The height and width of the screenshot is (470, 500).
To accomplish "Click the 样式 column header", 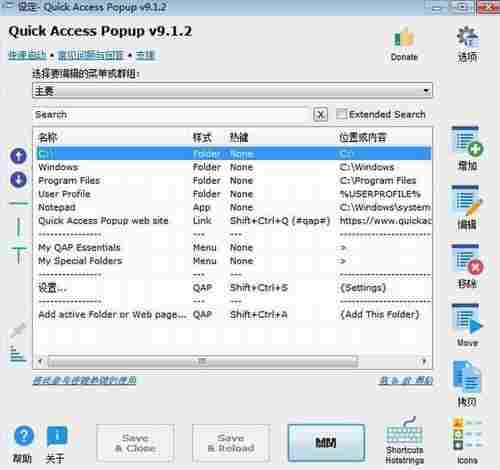I will pyautogui.click(x=202, y=137).
